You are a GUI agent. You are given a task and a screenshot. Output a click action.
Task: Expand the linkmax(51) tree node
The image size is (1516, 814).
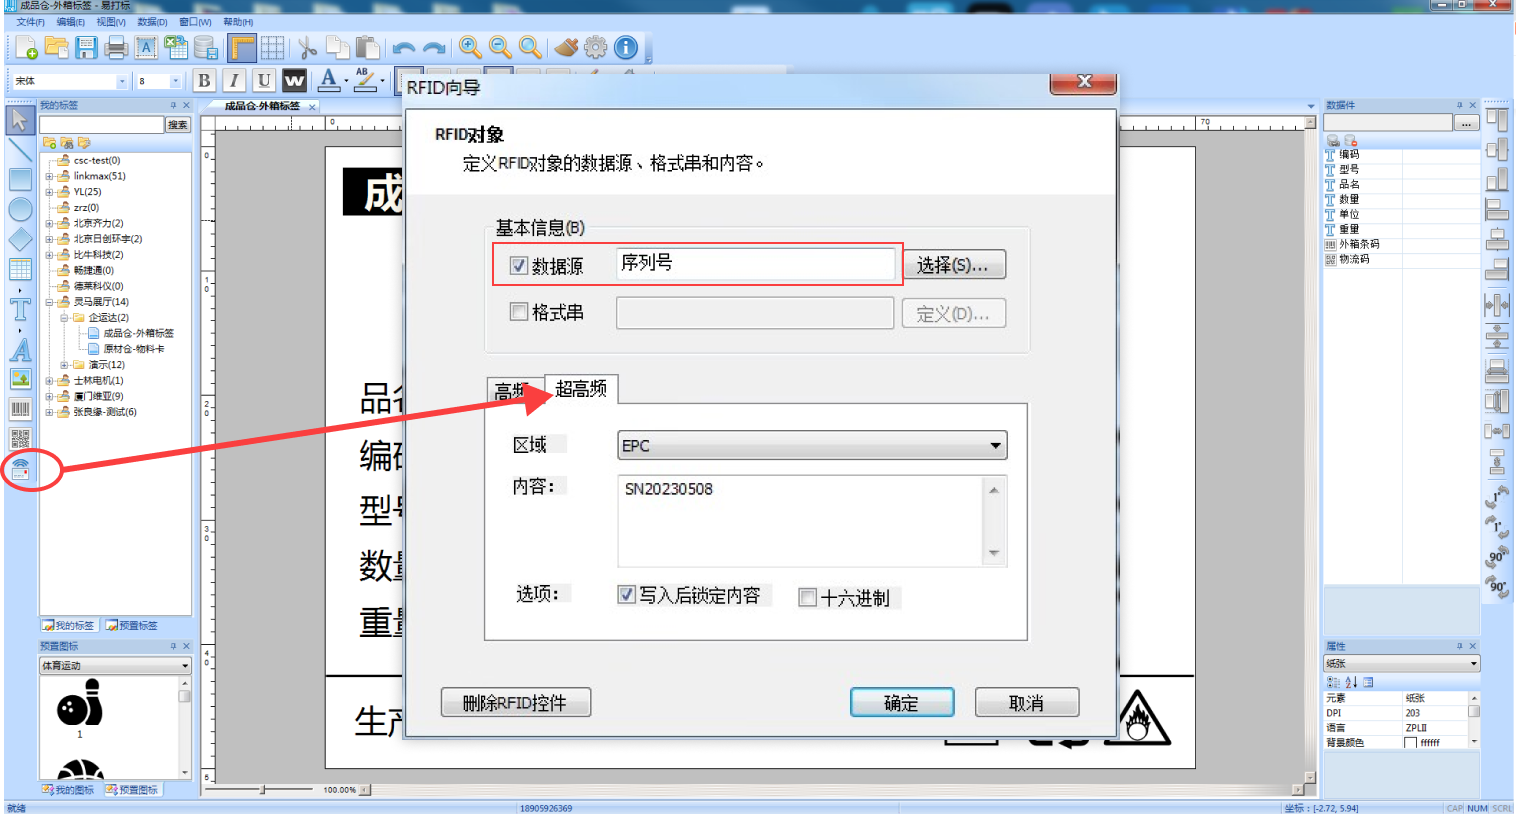coord(49,176)
